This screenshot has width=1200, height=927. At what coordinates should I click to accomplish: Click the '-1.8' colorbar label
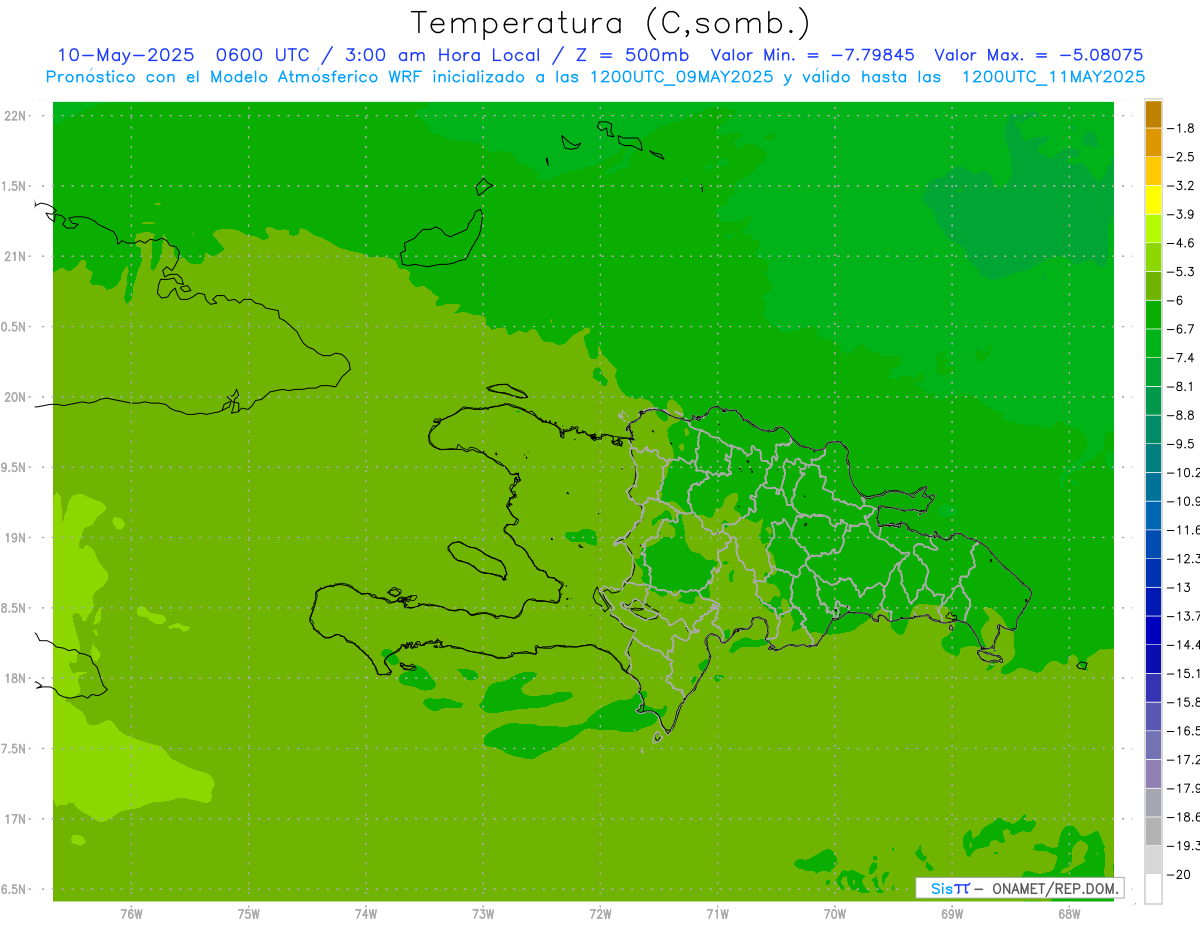[x=1181, y=128]
